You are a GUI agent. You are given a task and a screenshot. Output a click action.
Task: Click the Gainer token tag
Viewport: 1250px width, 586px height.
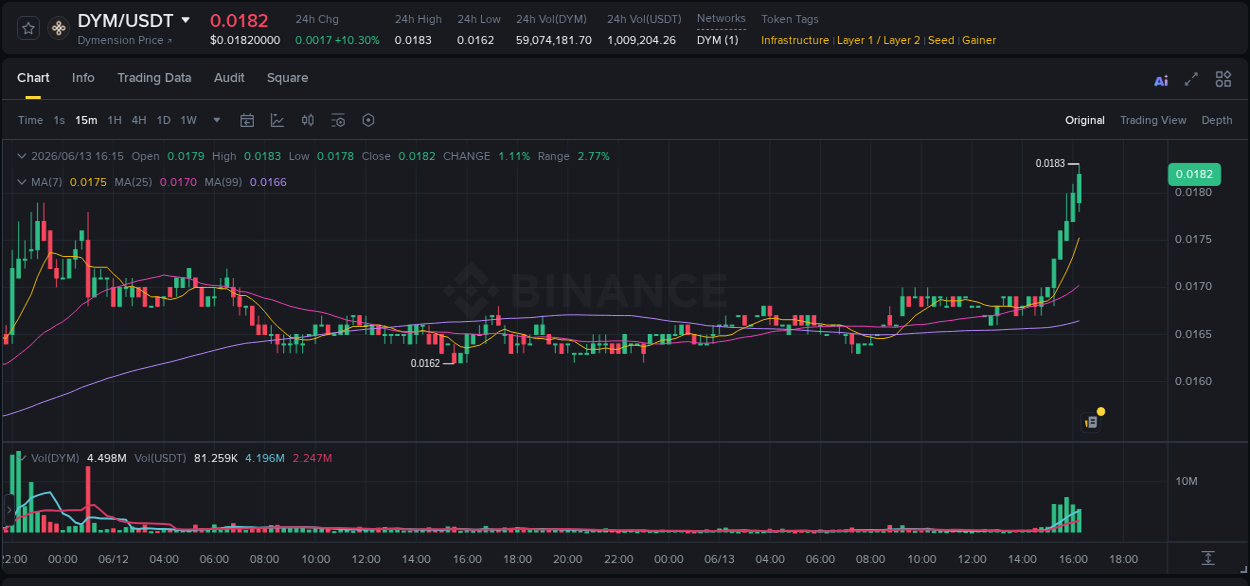979,40
